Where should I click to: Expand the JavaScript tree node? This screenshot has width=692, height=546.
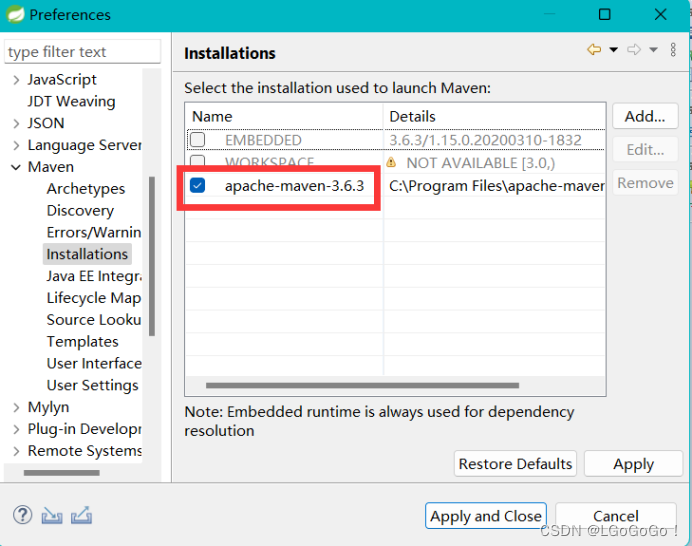pyautogui.click(x=16, y=80)
